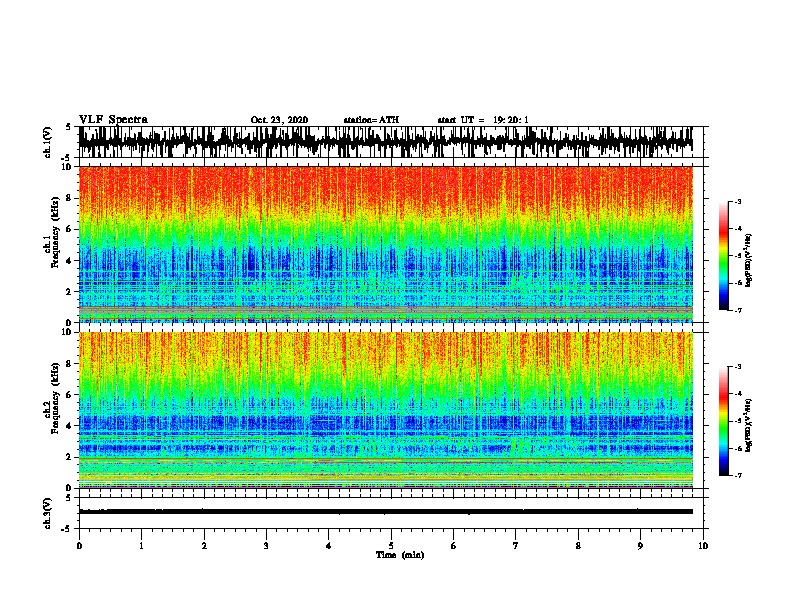792x612 pixels.
Task: Click time axis tick label "8"
Action: (x=578, y=546)
